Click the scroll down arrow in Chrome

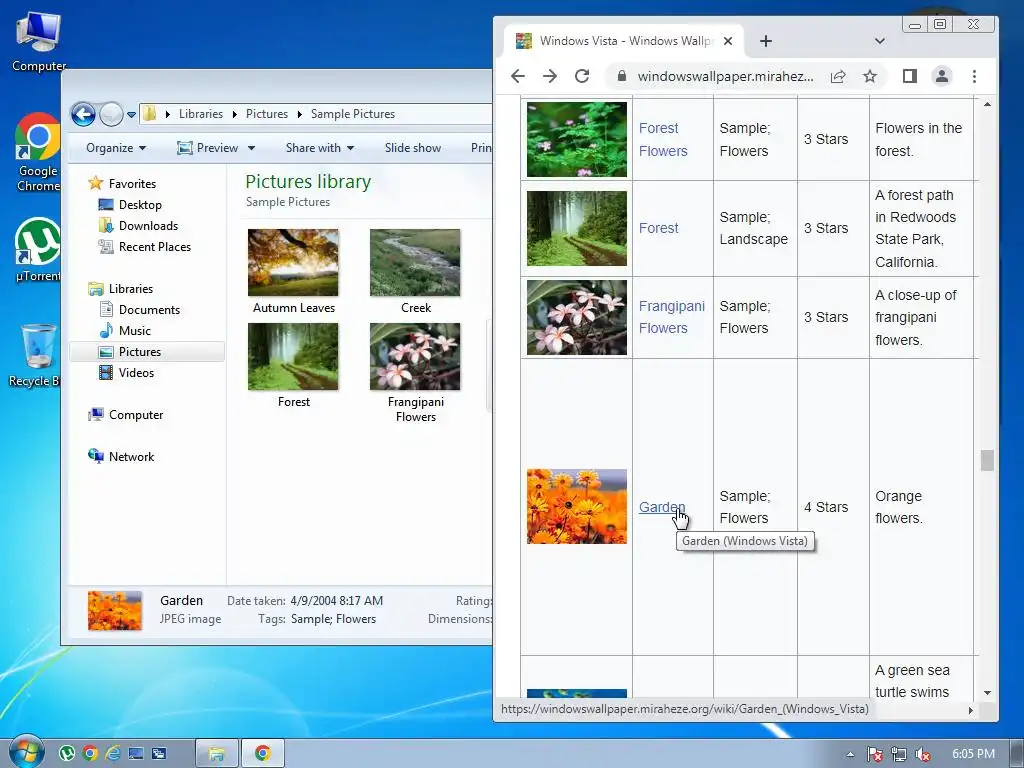tap(987, 692)
